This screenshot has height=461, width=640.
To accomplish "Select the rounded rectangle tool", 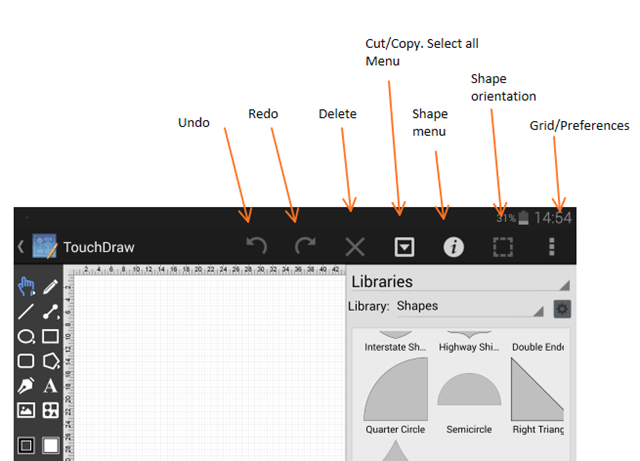I will (x=26, y=361).
